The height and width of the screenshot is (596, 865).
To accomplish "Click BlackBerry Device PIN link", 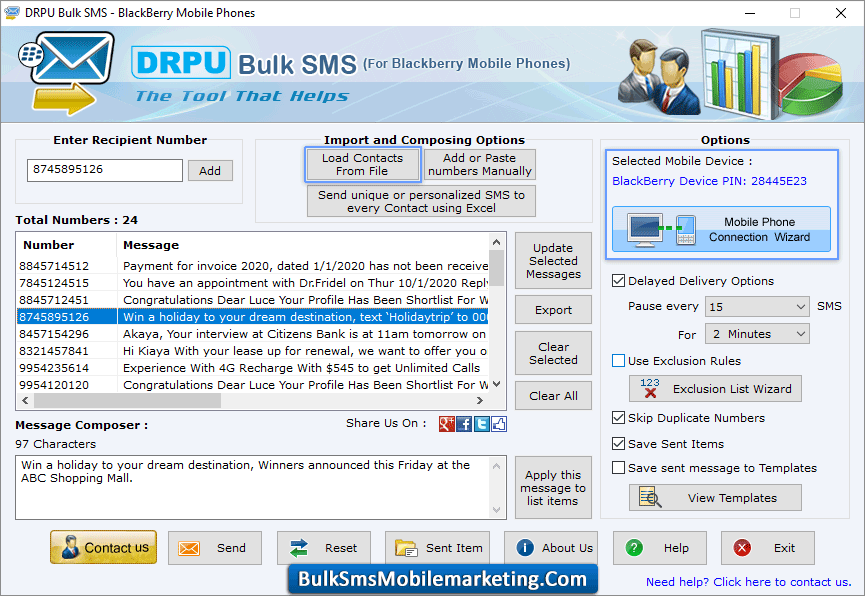I will [x=709, y=181].
